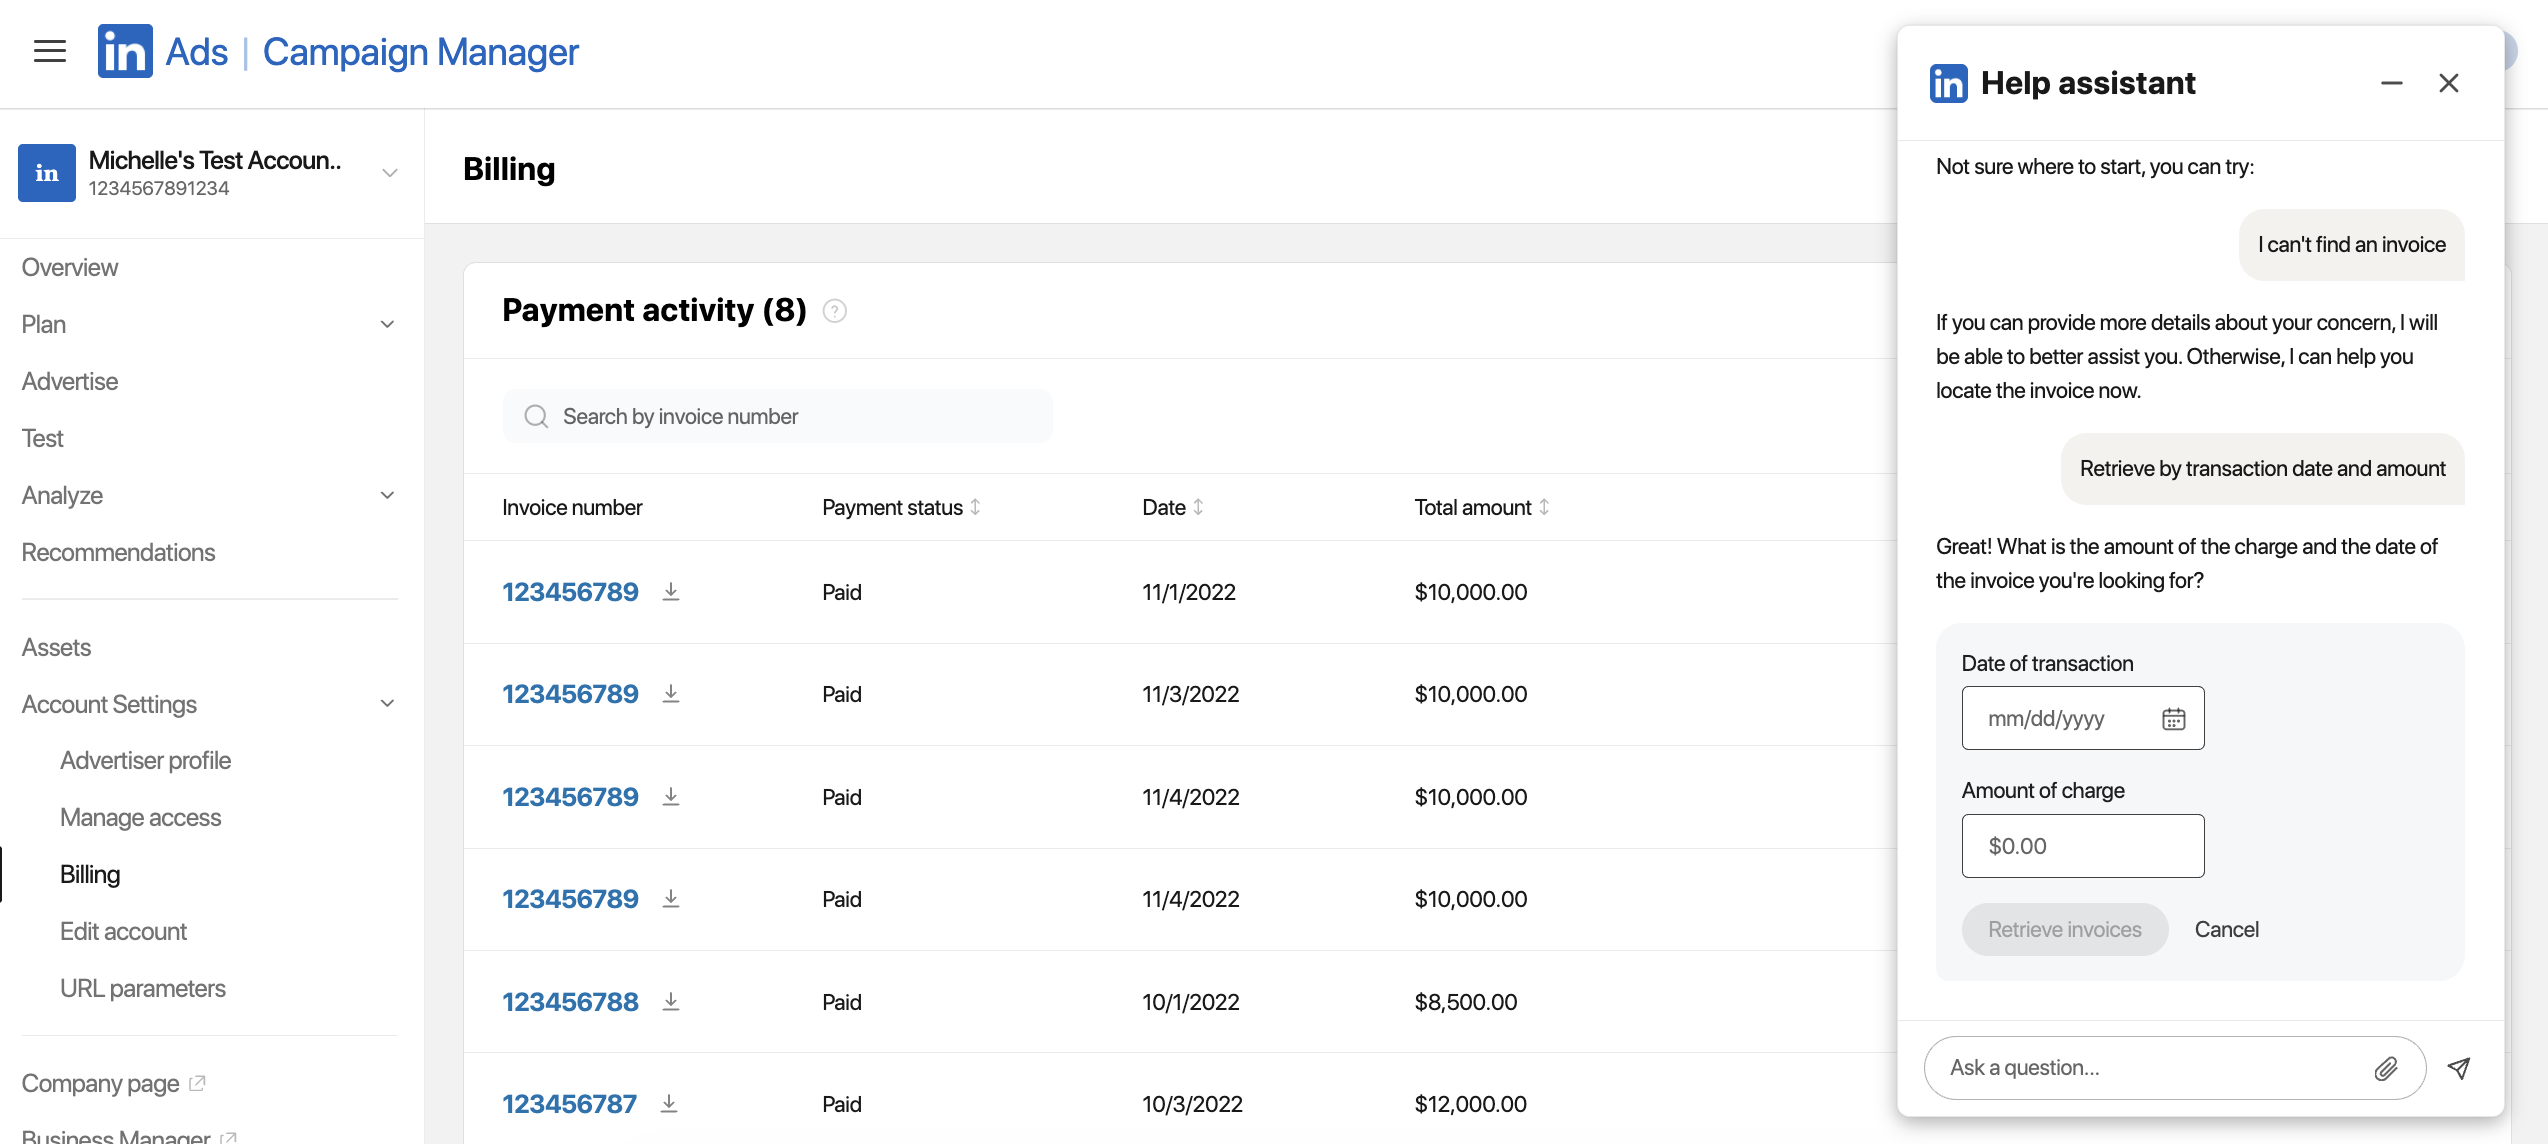Open Assets in sidebar
Viewport: 2548px width, 1144px height.
click(56, 648)
